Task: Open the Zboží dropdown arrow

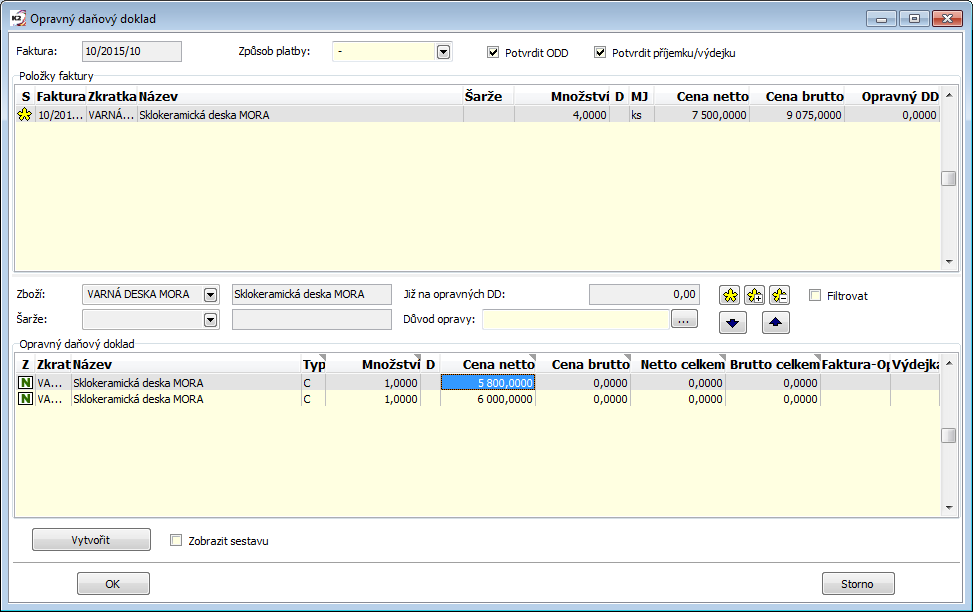Action: 210,295
